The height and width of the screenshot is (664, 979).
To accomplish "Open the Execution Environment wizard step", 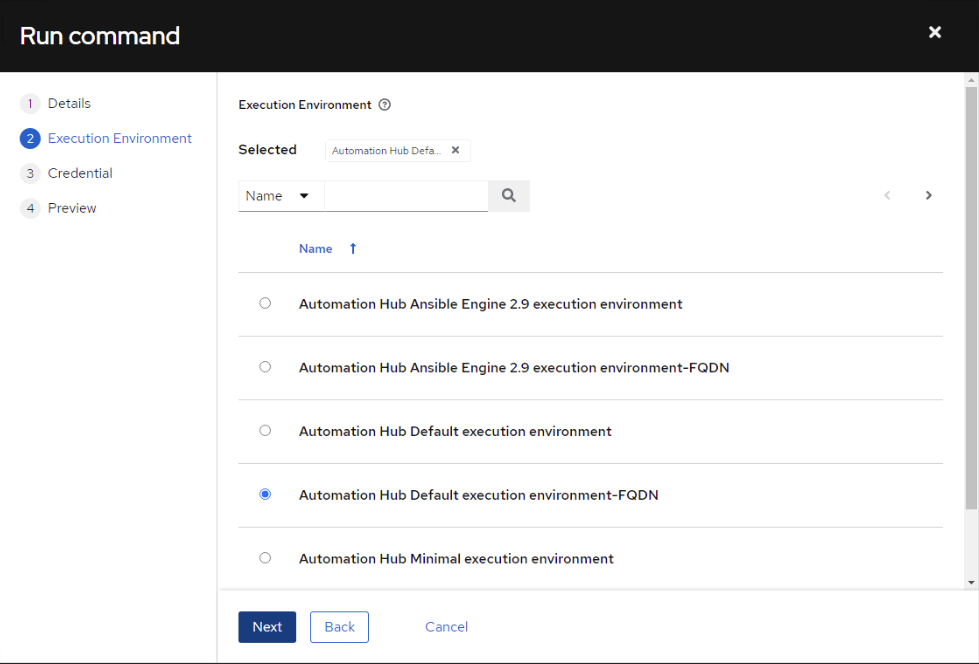I will 106,138.
